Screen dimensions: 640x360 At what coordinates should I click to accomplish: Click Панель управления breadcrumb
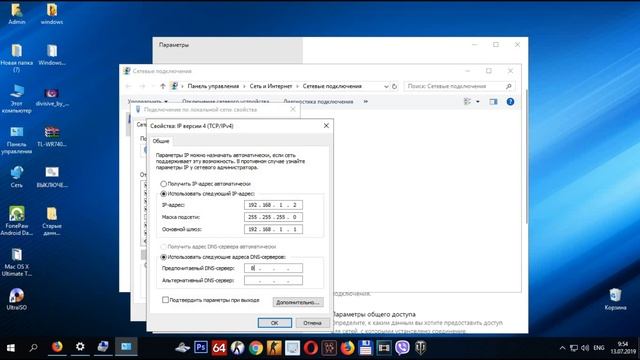pyautogui.click(x=213, y=86)
